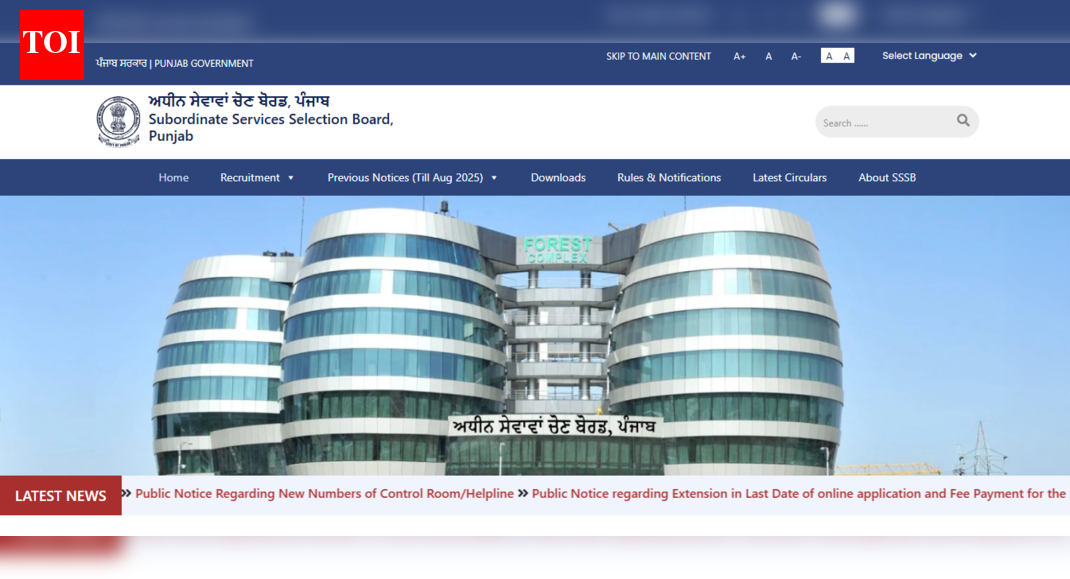Select the Home menu item
The width and height of the screenshot is (1070, 579).
(x=173, y=177)
